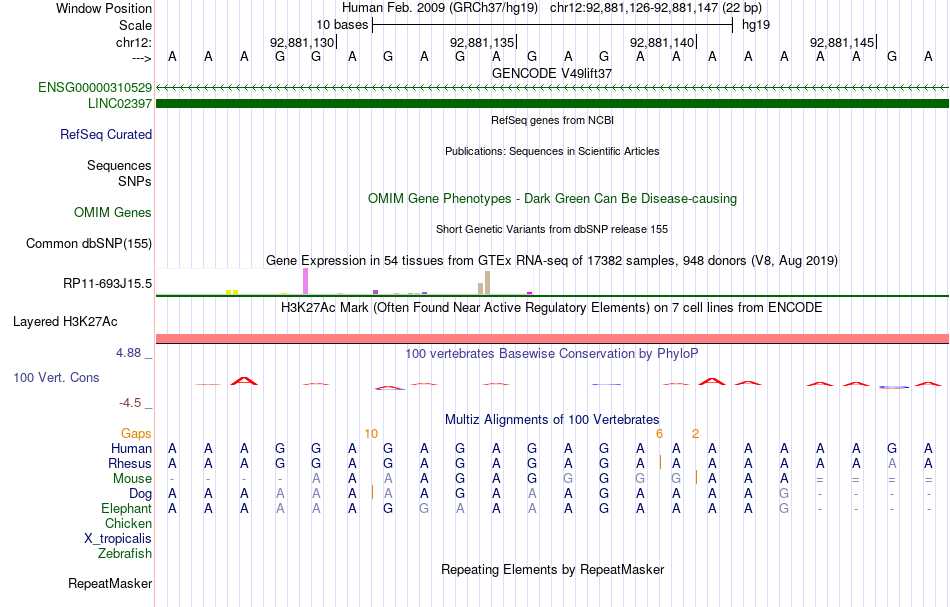Viewport: 950px width, 607px height.
Task: Click the Mouse alignment row label
Action: pyautogui.click(x=133, y=479)
